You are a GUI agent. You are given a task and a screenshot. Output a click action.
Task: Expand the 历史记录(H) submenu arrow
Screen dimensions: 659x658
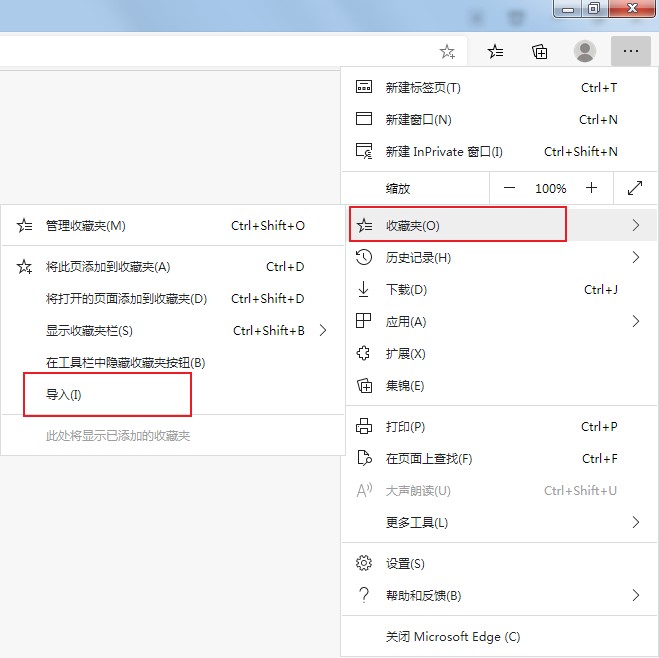tap(635, 257)
